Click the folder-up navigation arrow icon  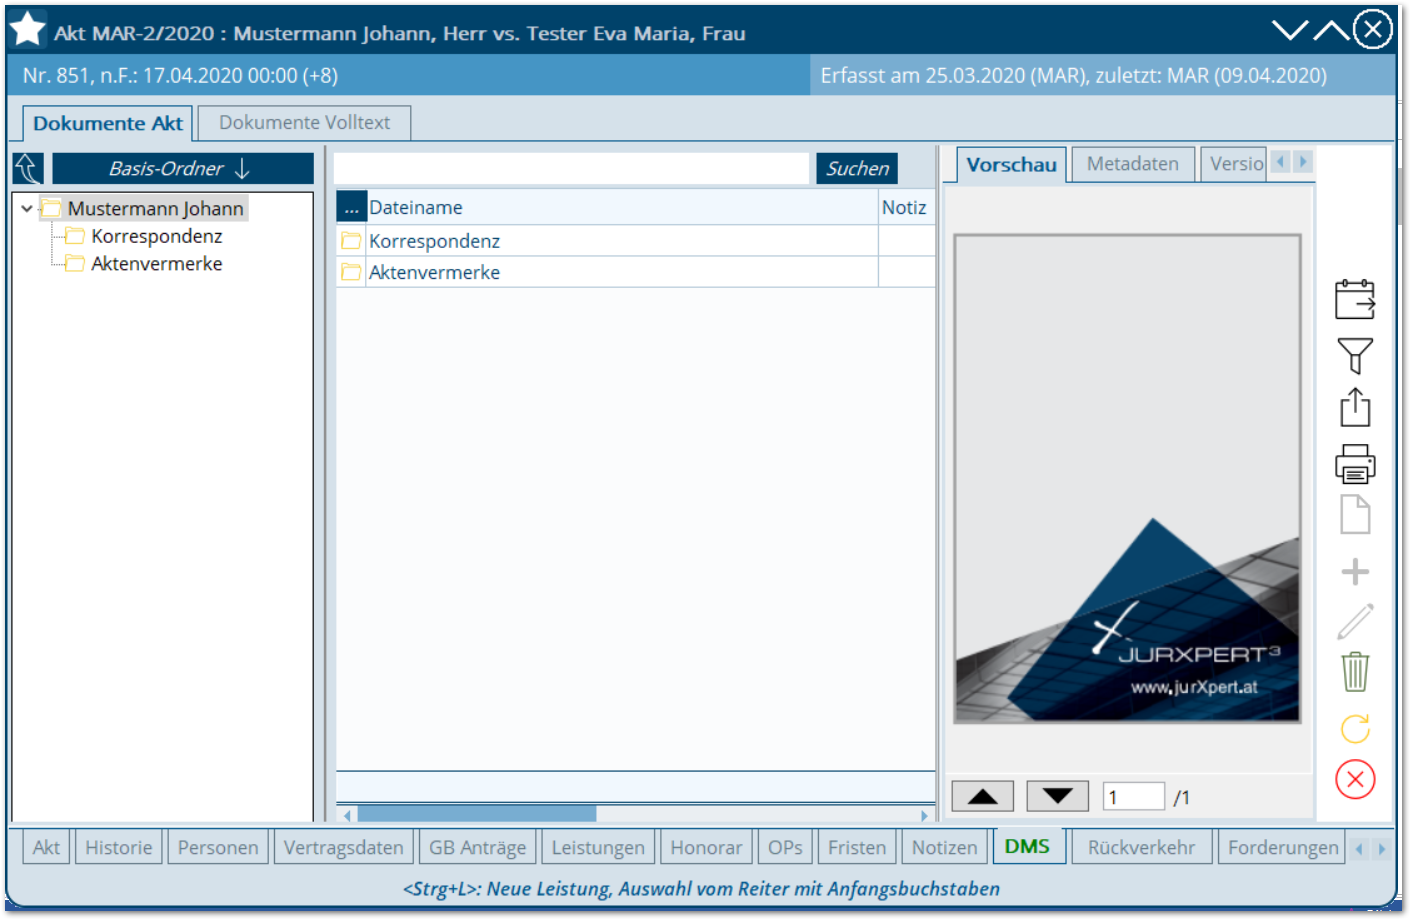coord(28,169)
